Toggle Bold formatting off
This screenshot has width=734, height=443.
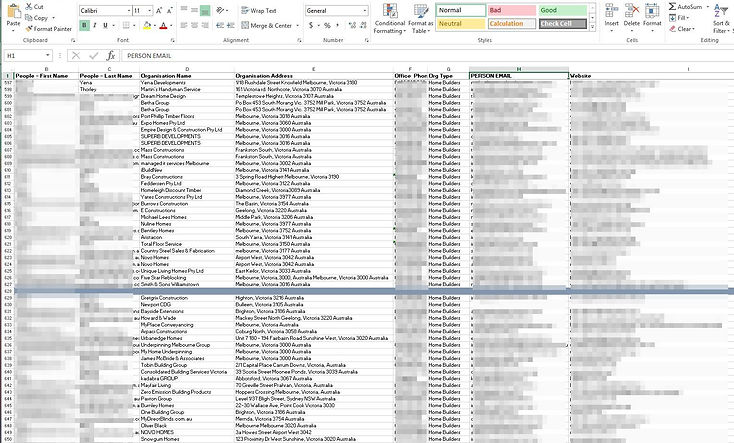[x=84, y=25]
